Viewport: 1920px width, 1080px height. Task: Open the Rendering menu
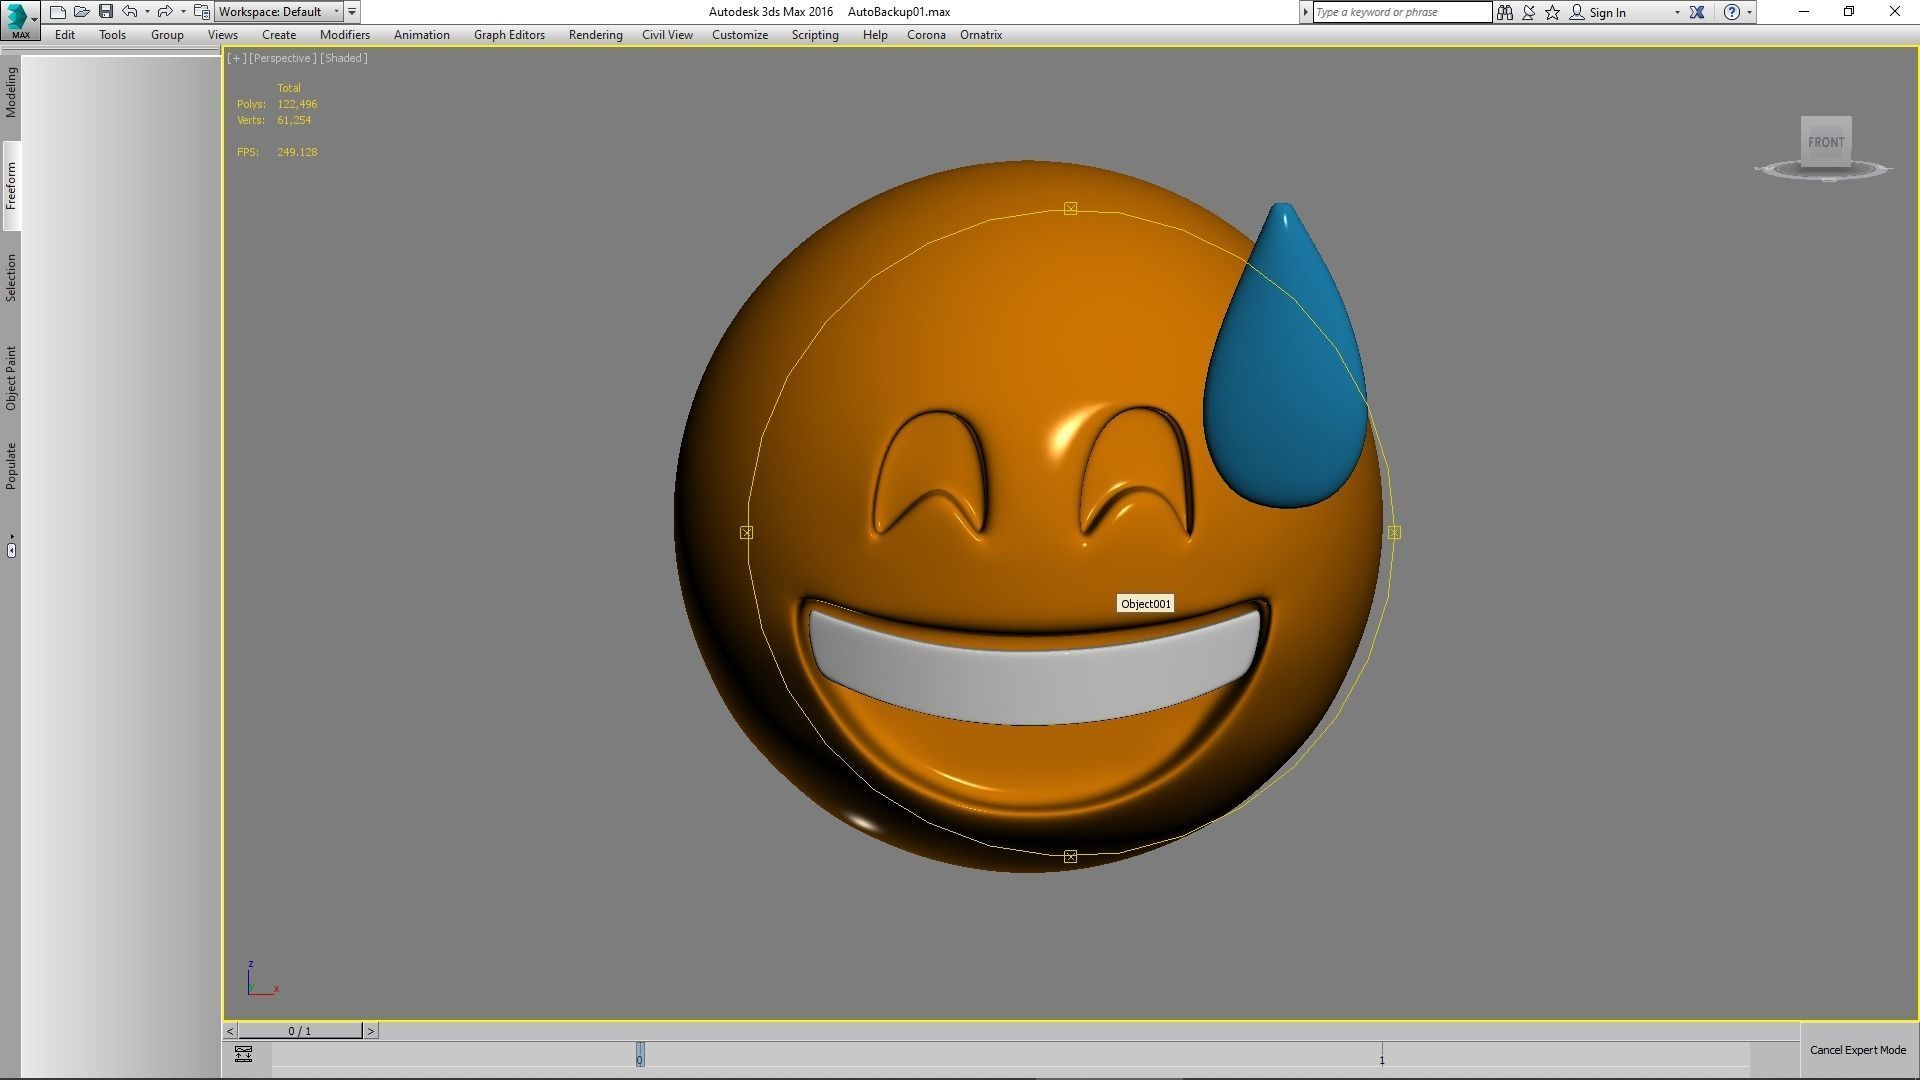596,35
